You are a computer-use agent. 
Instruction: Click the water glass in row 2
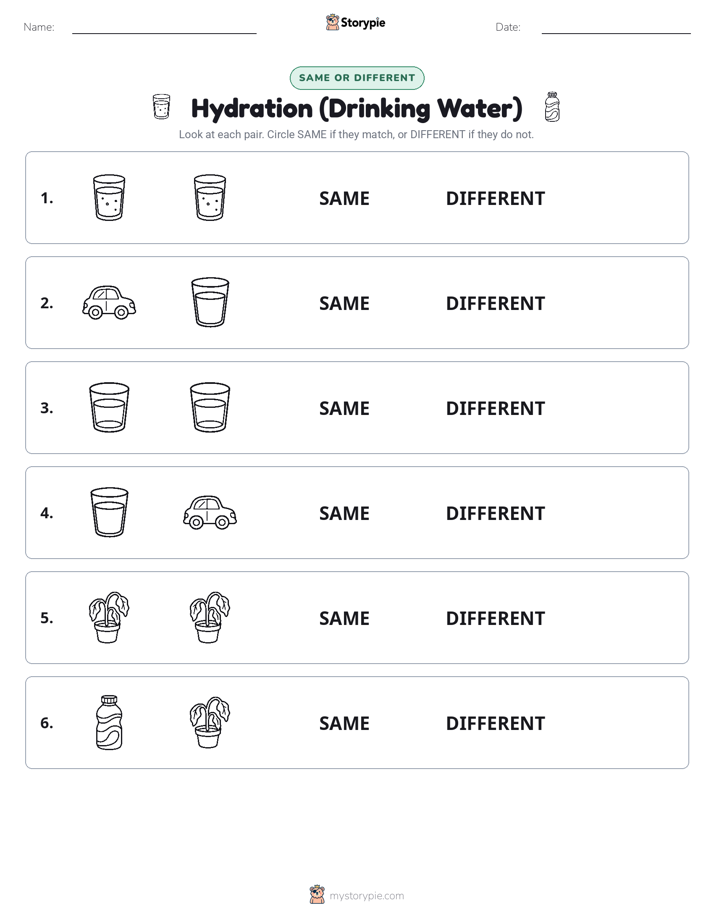210,302
